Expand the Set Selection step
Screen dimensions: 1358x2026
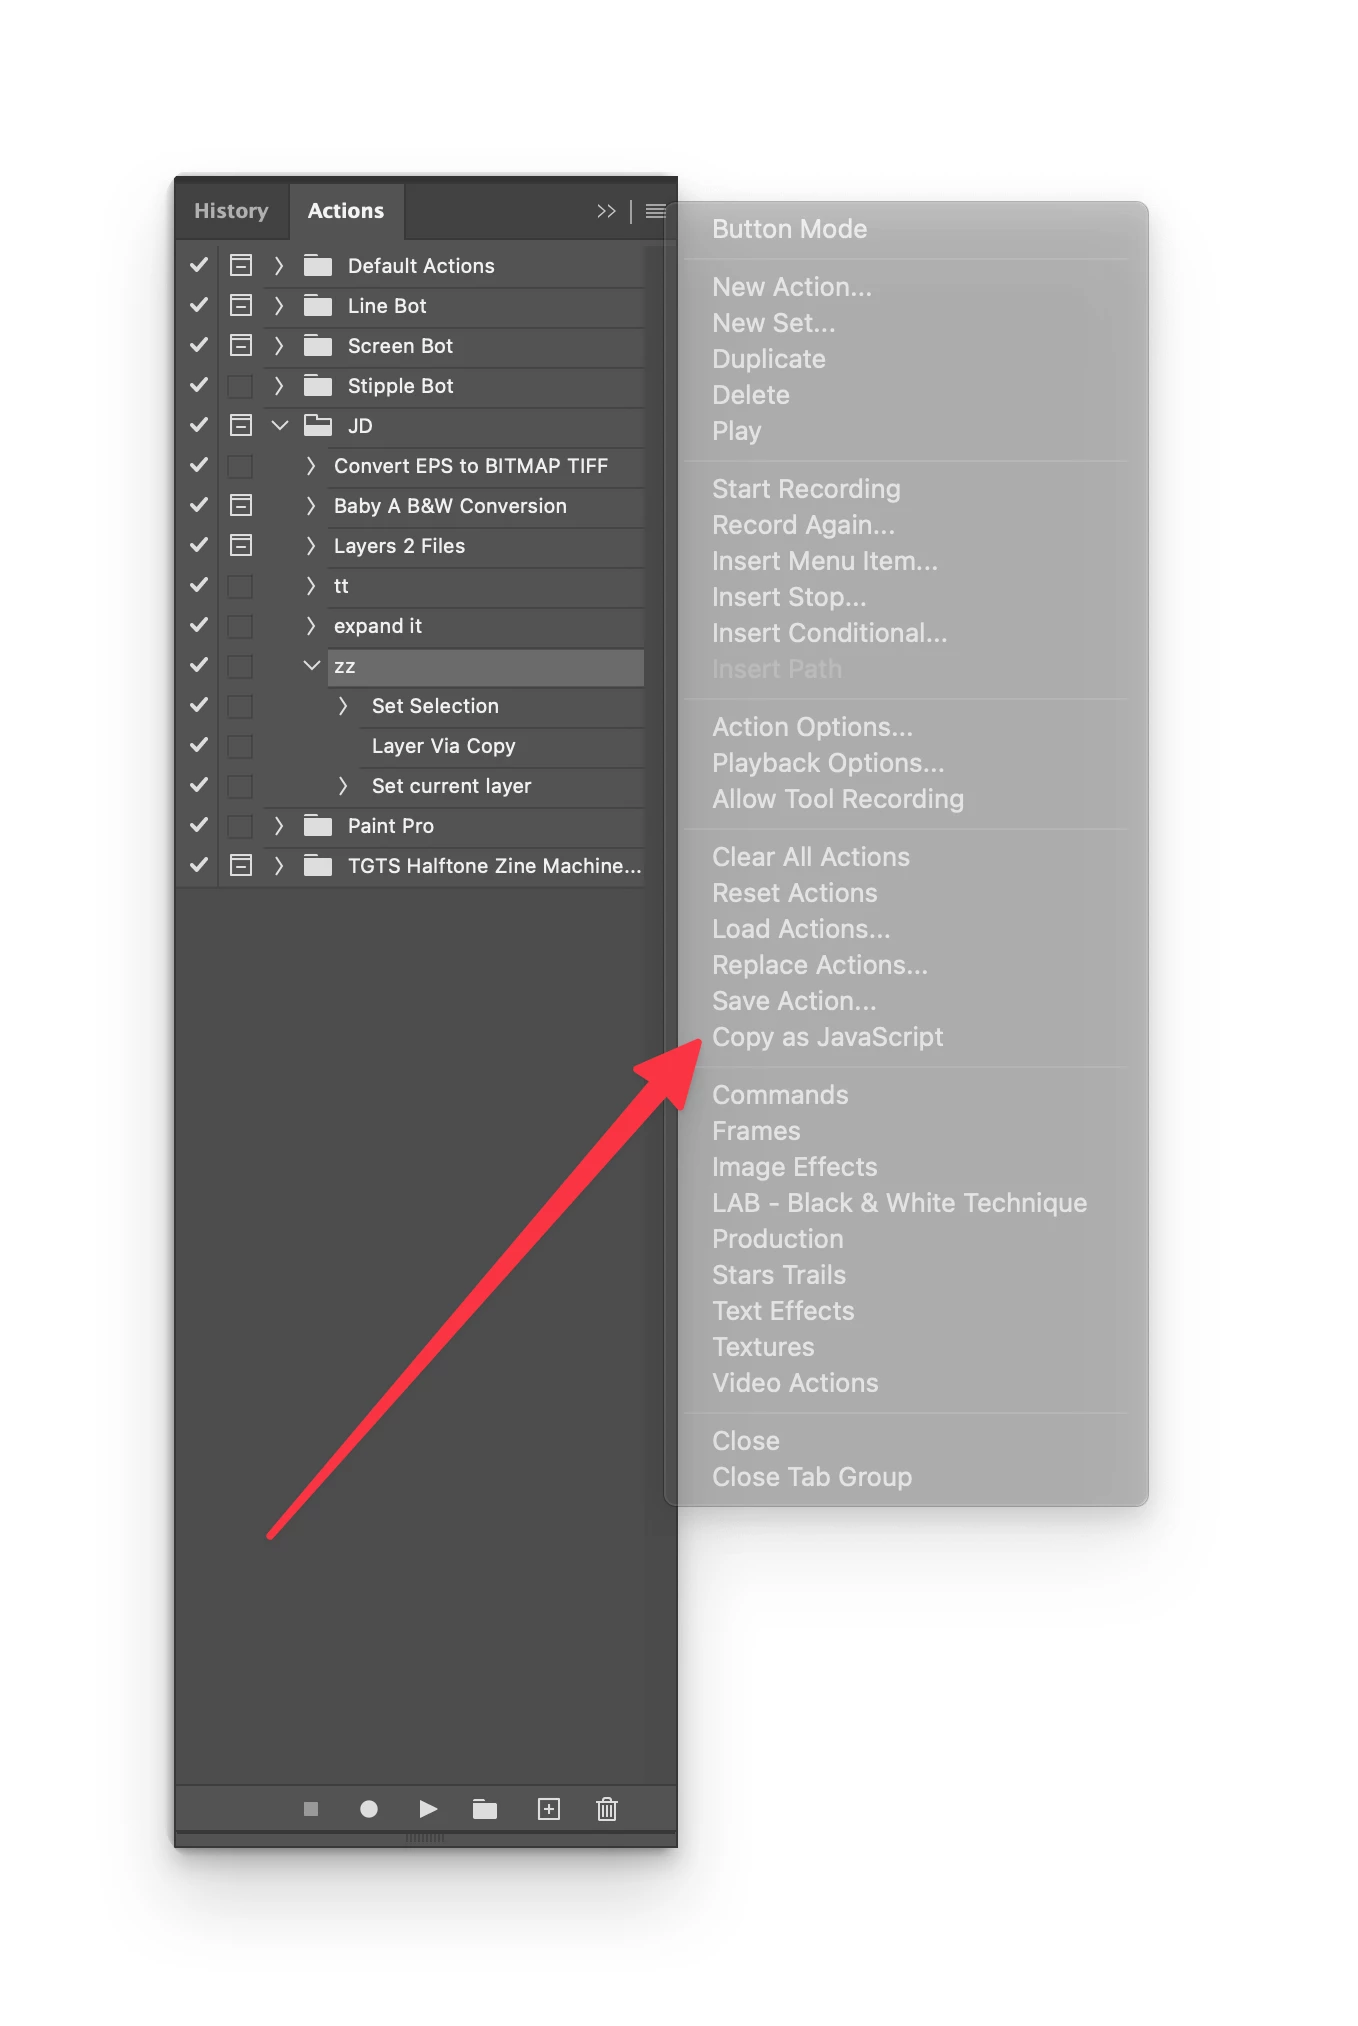tap(343, 705)
